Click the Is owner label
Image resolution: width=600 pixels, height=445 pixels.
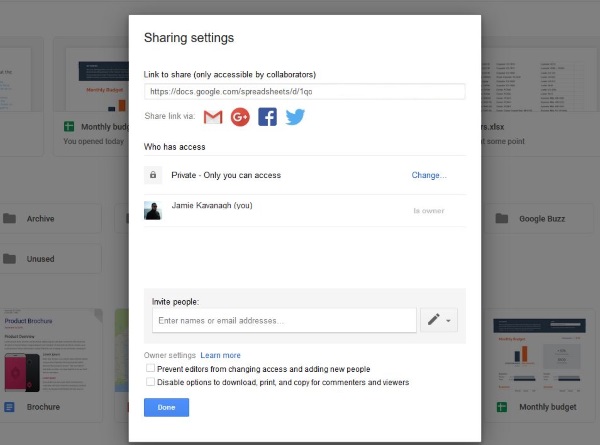[427, 211]
